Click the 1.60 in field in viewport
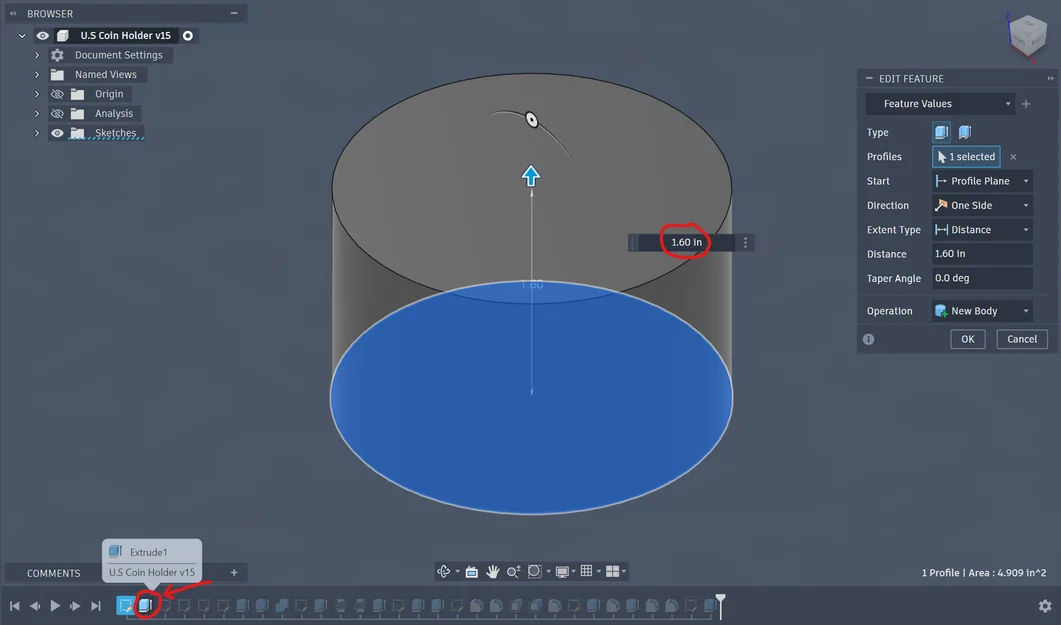This screenshot has width=1061, height=625. click(x=686, y=242)
